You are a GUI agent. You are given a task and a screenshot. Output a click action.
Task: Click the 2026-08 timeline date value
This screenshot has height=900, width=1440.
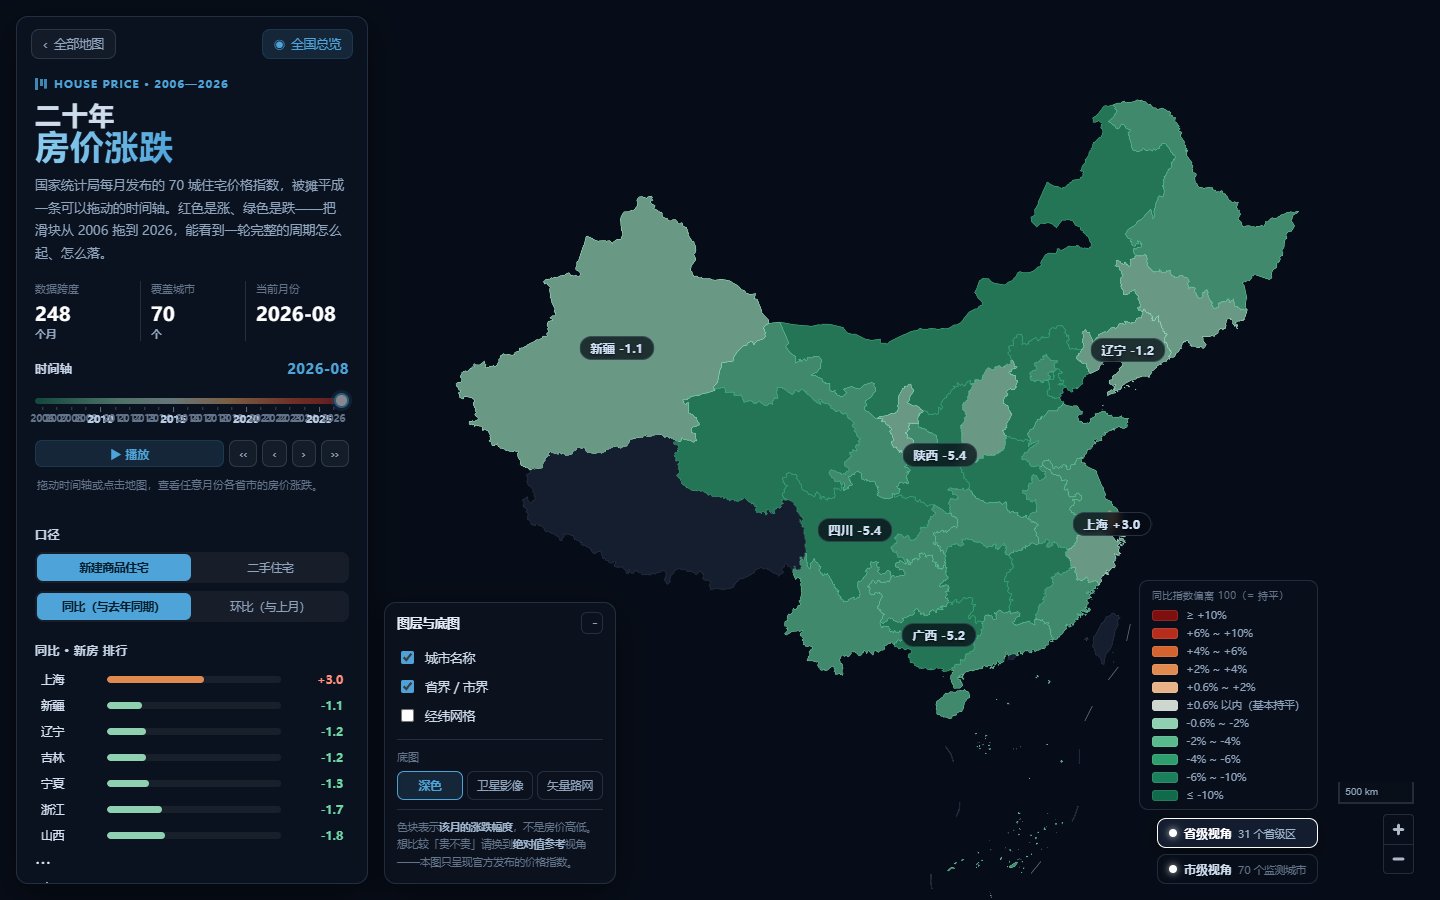(318, 368)
